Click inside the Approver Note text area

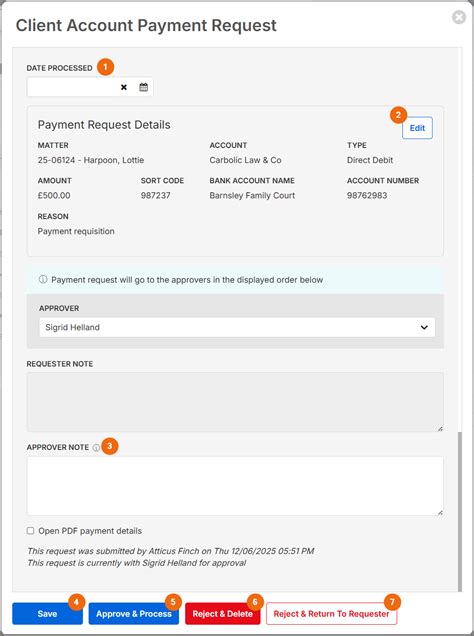(x=235, y=486)
